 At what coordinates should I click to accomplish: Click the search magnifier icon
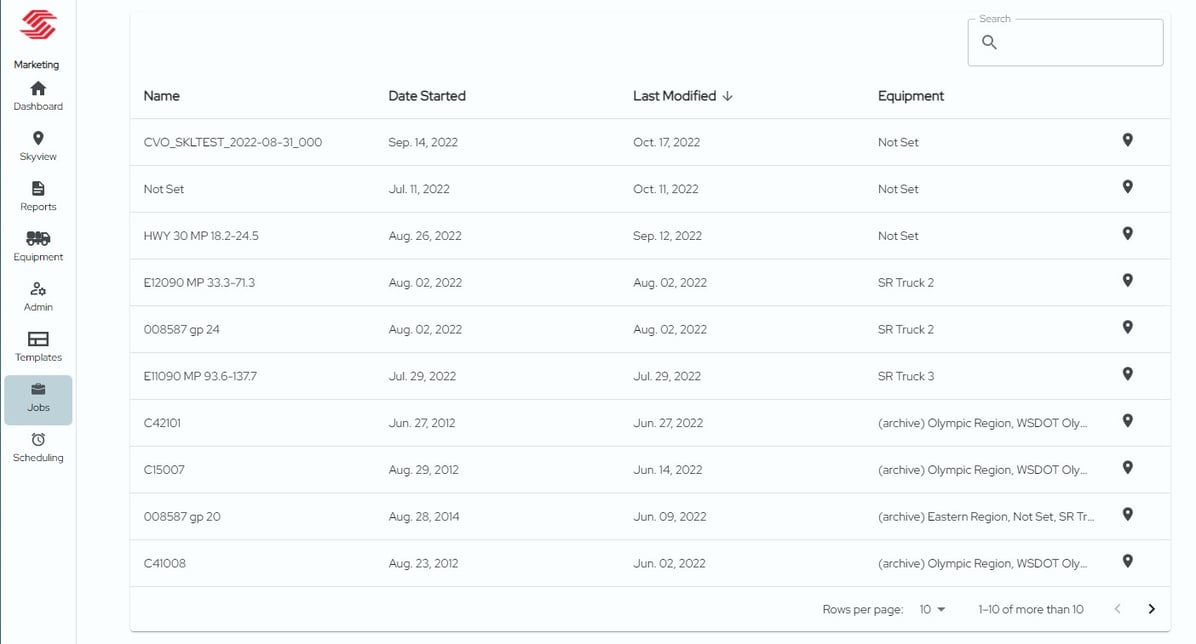pos(989,42)
